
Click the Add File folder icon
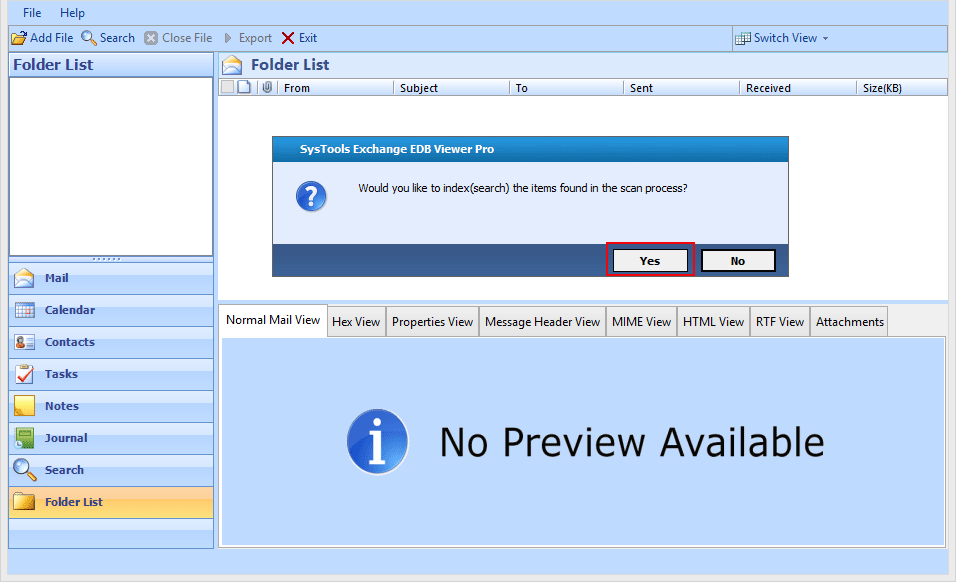tap(19, 38)
